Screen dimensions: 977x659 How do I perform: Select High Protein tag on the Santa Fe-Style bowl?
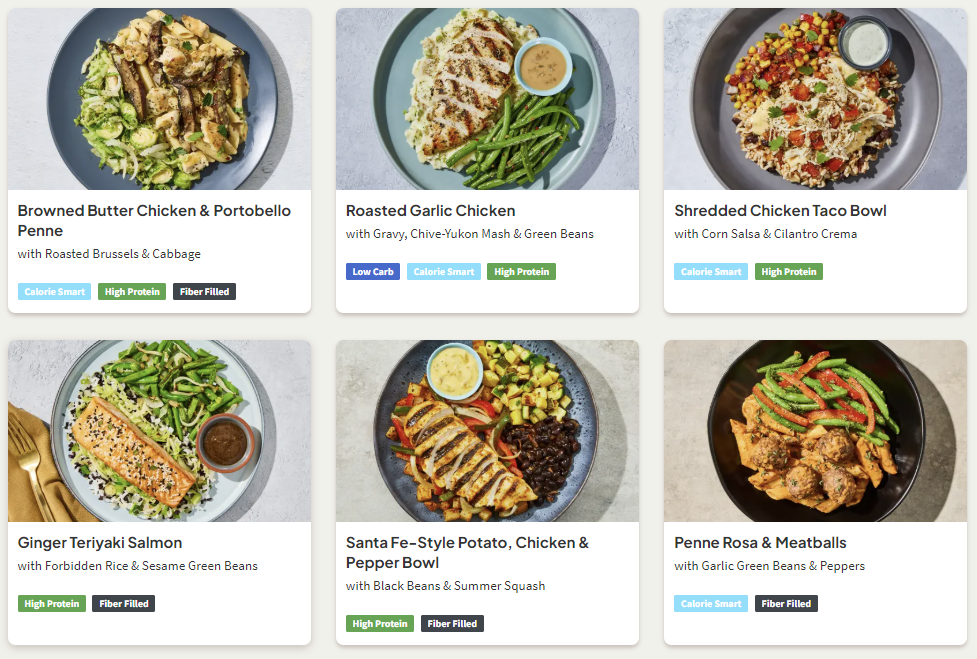click(x=380, y=624)
